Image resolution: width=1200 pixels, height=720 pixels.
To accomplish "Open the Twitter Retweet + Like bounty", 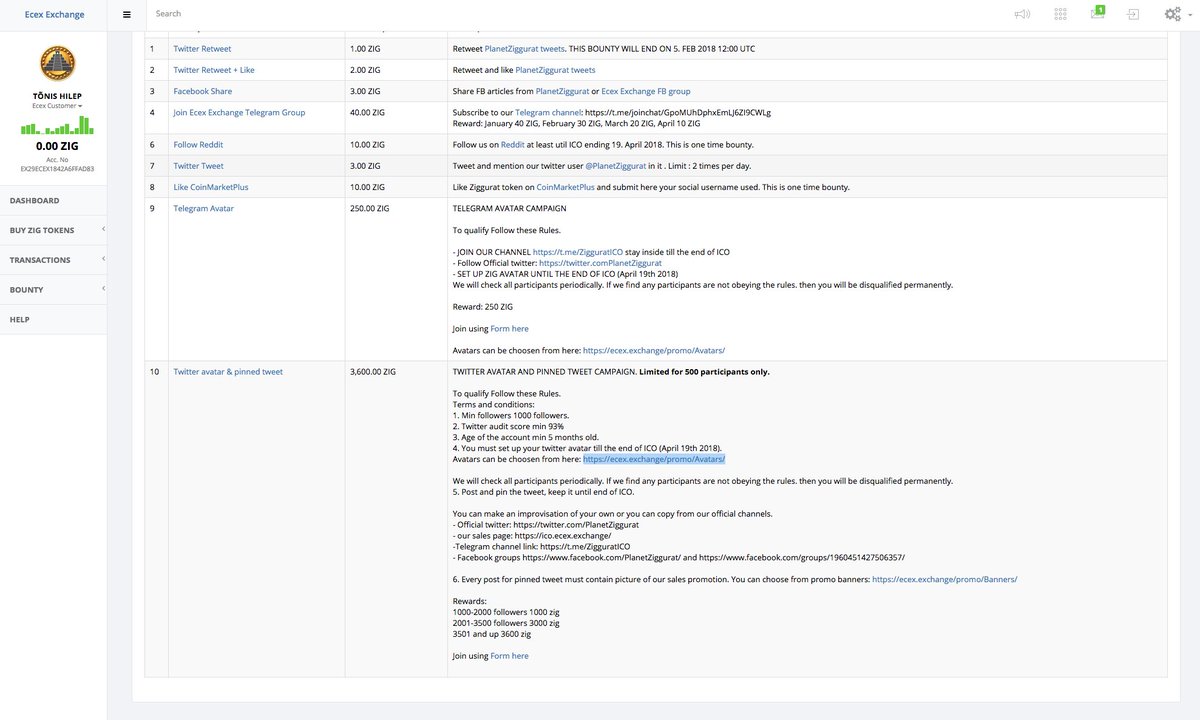I will 214,70.
